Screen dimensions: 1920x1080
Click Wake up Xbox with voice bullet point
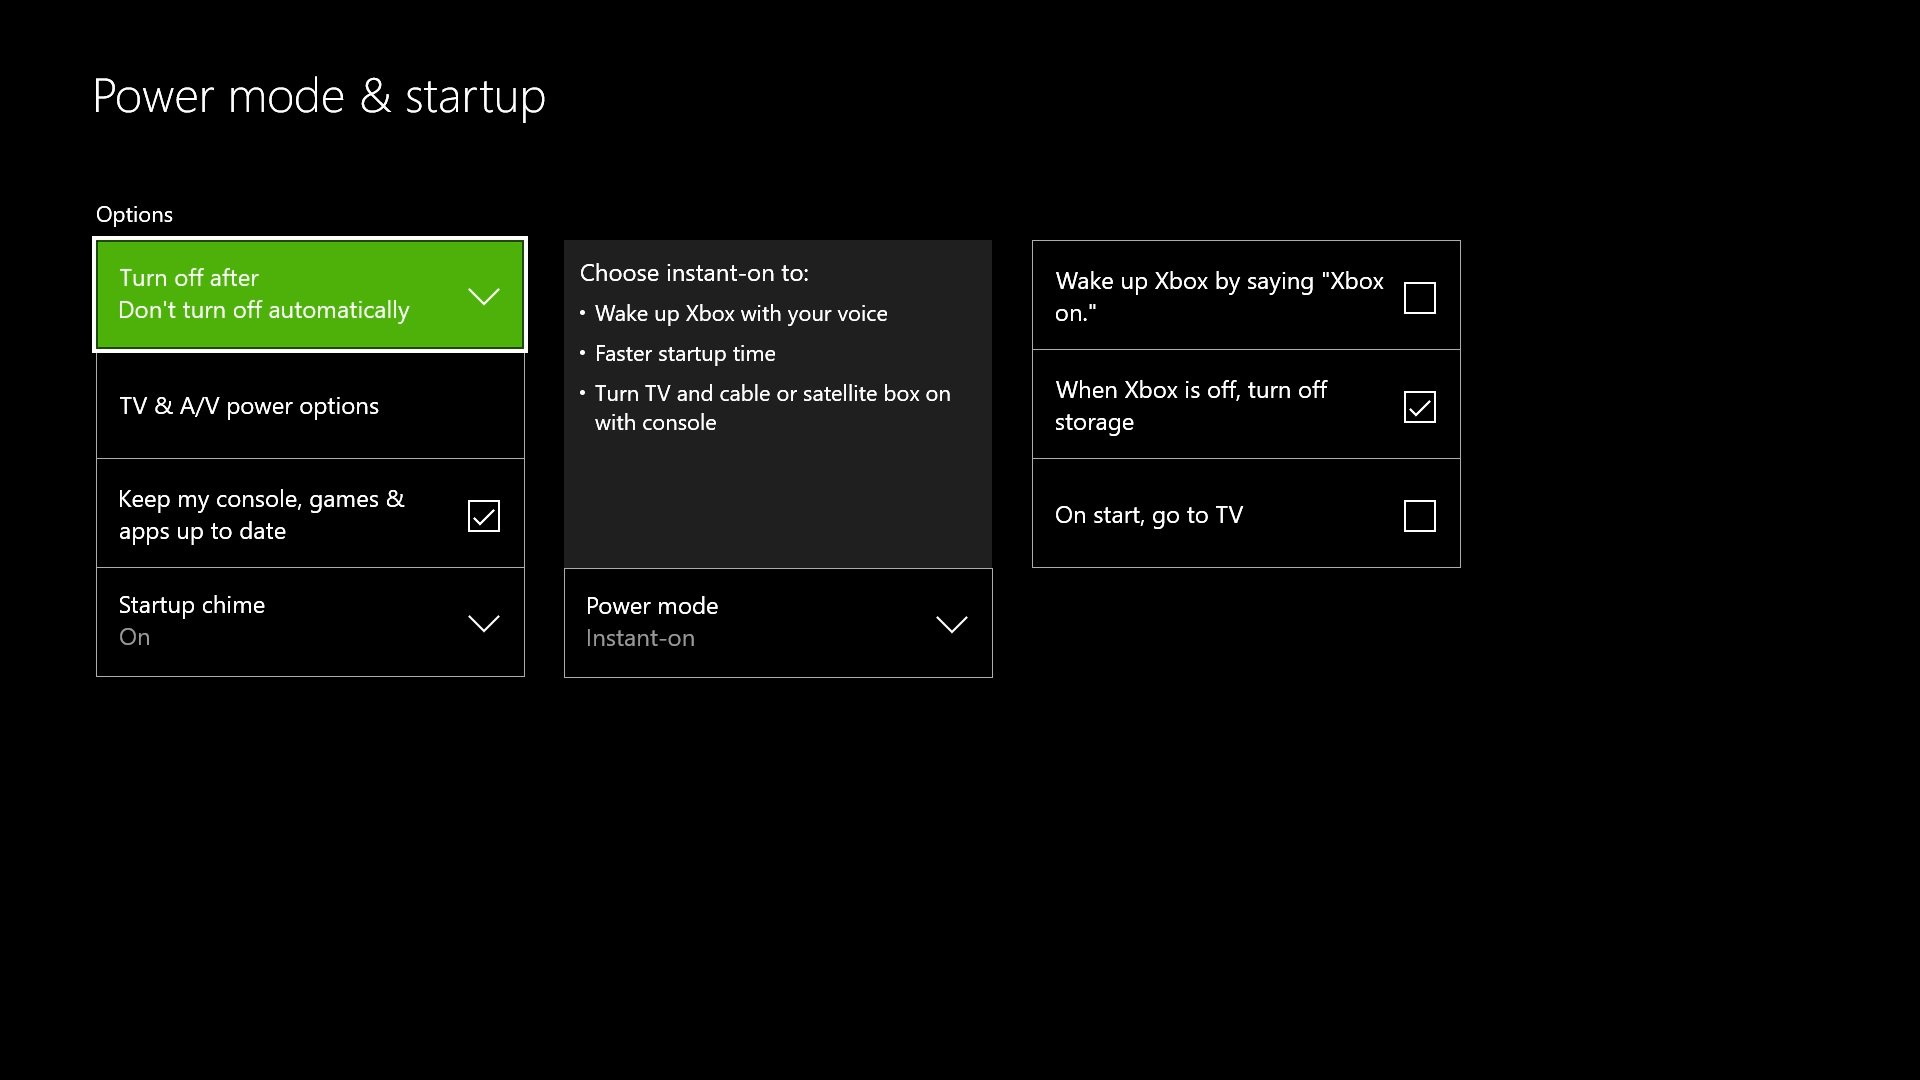pos(741,313)
